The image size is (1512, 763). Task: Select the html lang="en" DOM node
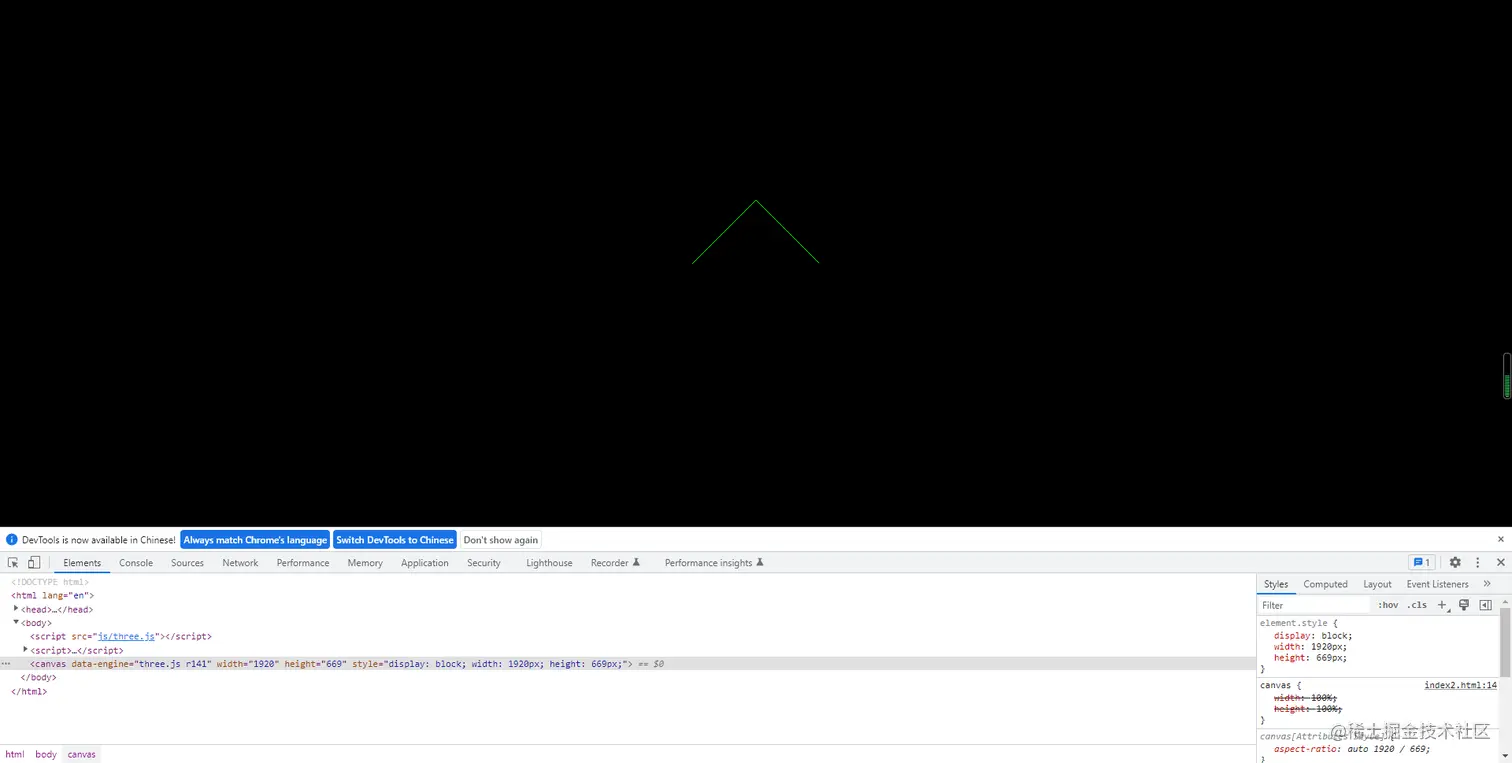(x=52, y=595)
